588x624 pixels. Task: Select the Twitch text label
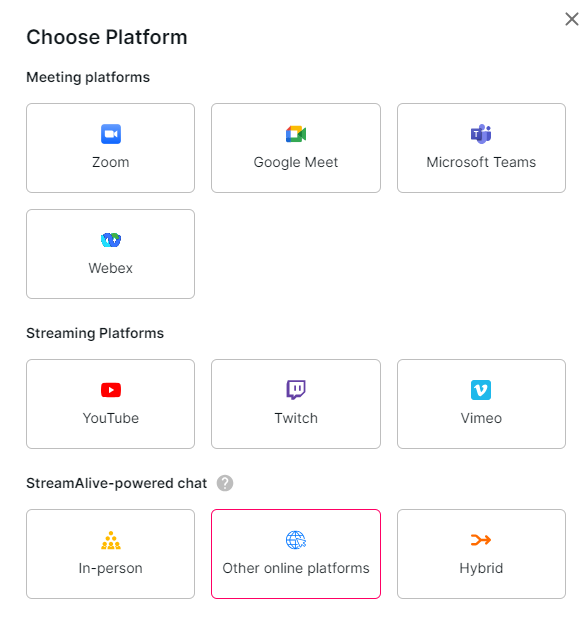(296, 418)
